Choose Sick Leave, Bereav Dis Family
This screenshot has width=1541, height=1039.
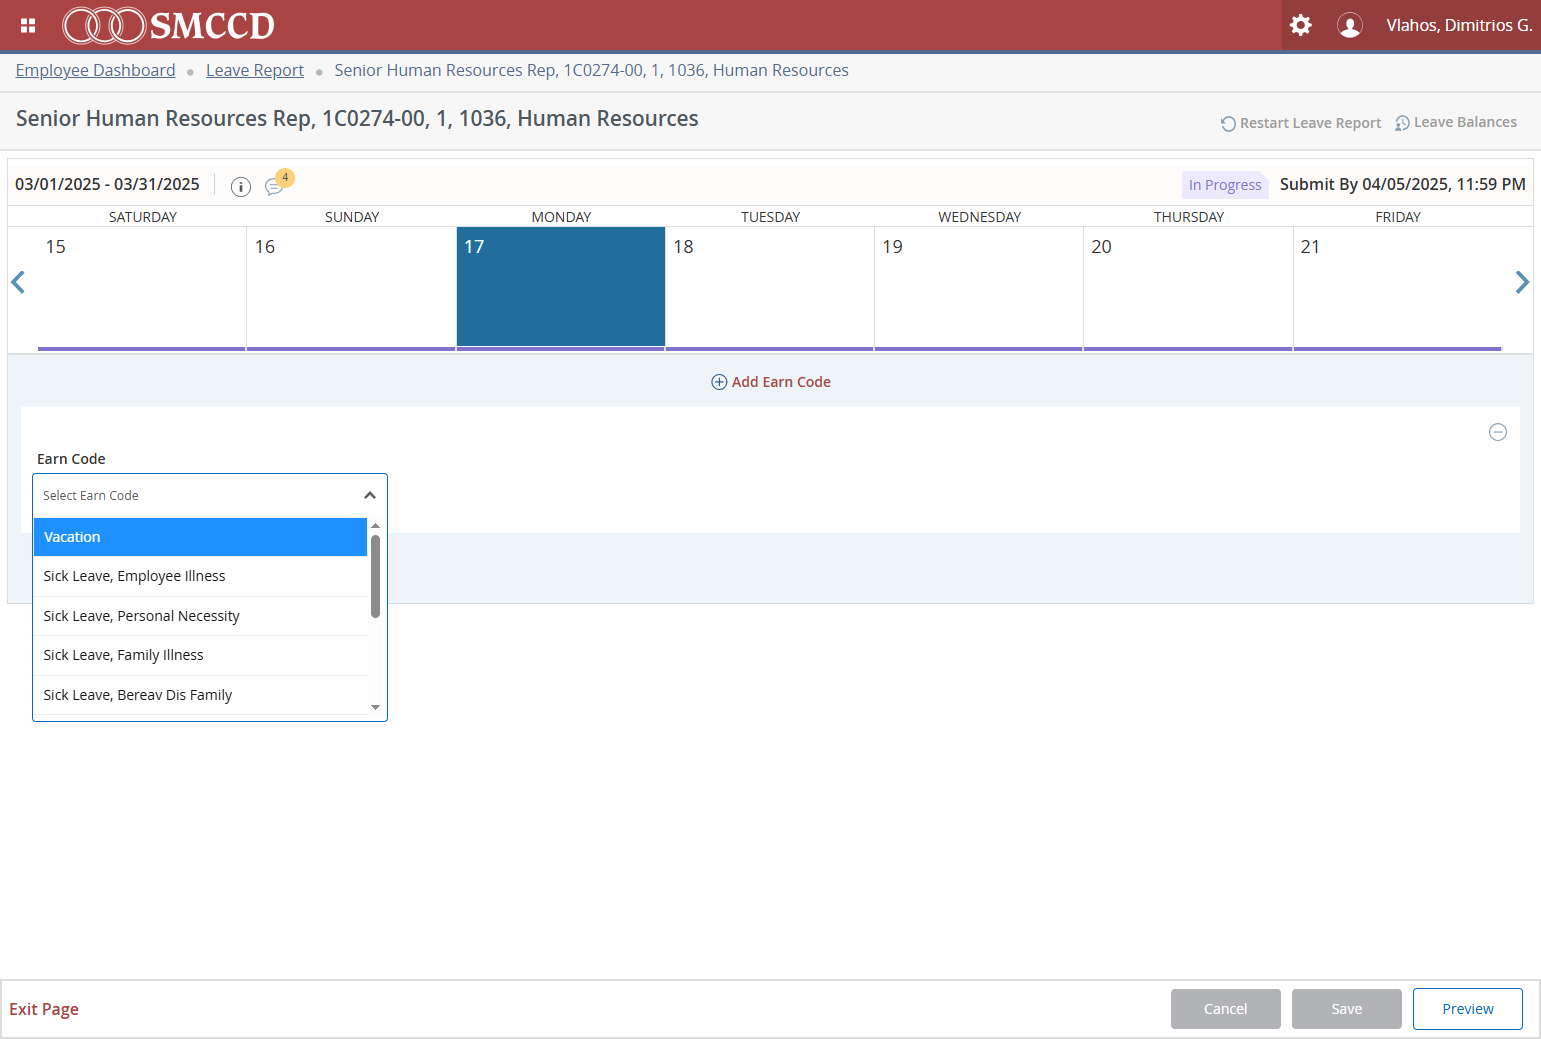(200, 695)
